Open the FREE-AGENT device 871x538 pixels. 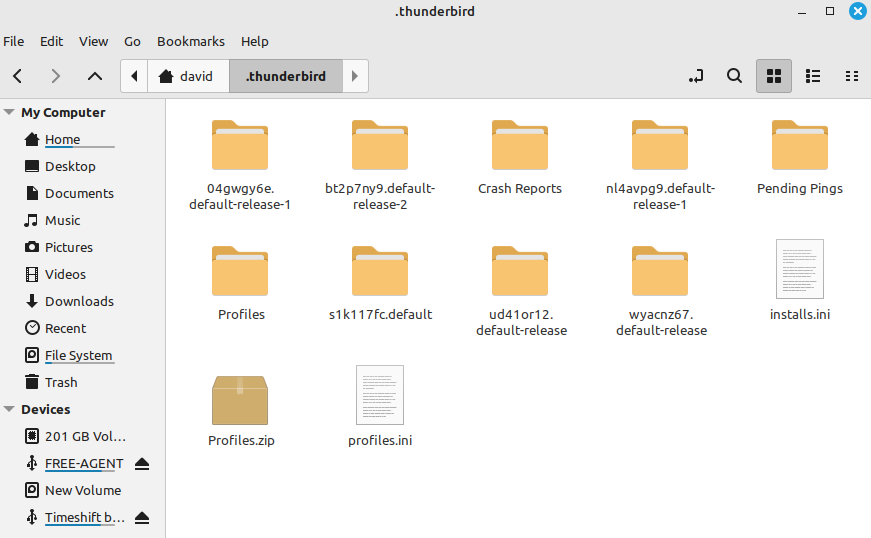(84, 464)
